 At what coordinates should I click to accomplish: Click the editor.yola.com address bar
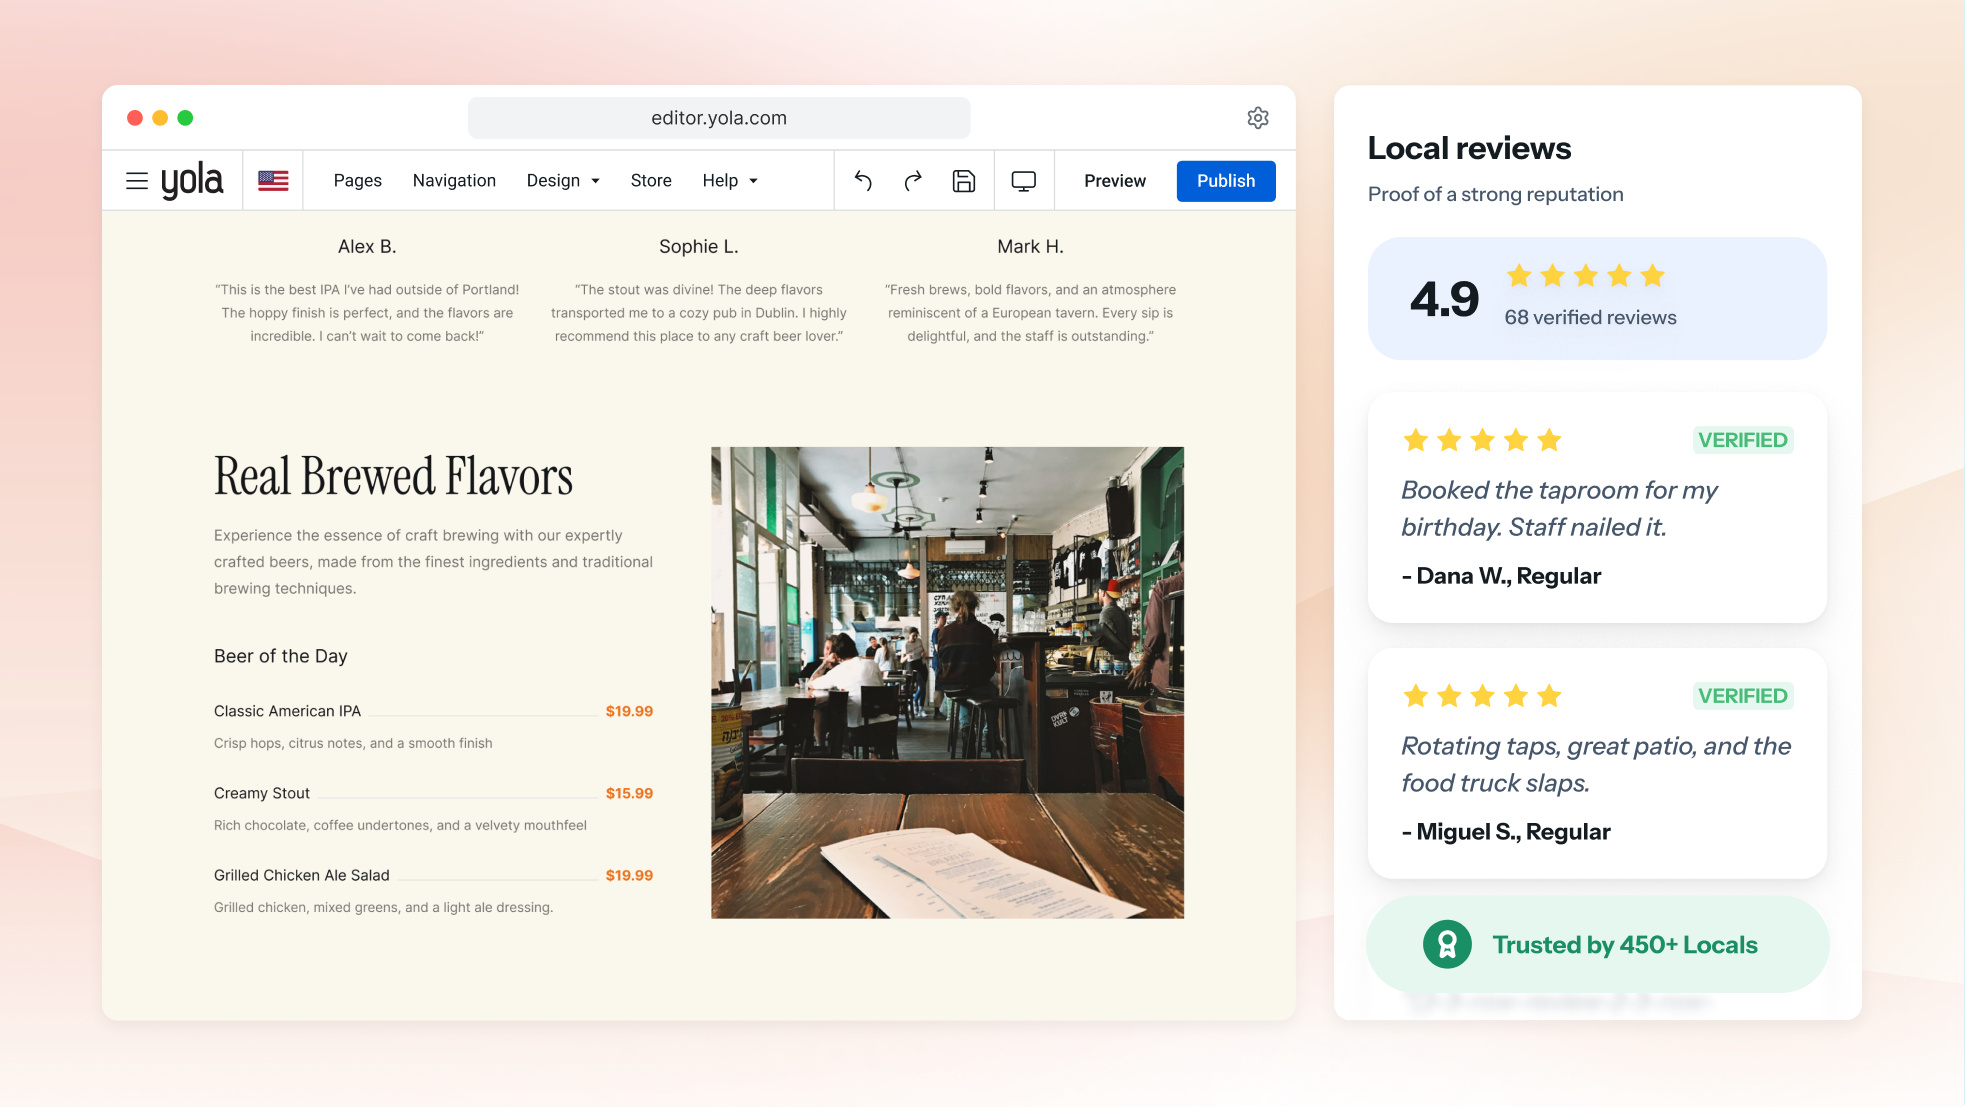click(719, 118)
